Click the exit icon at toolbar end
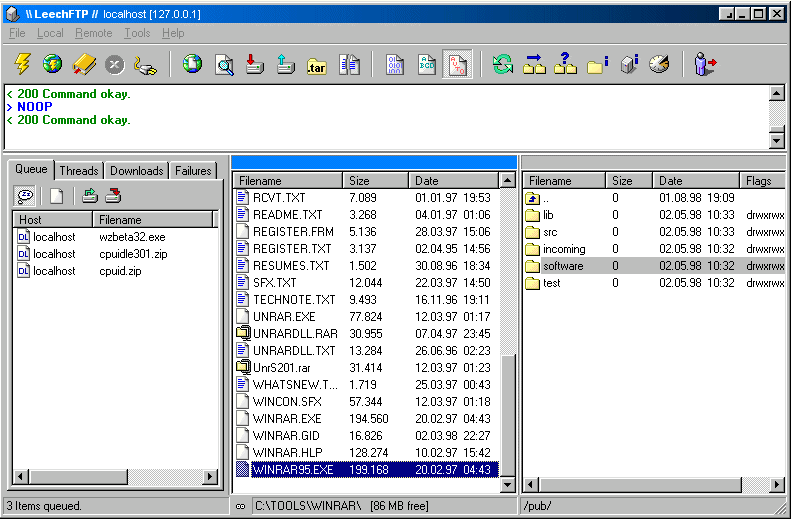Screen dimensions: 791x519 [706, 65]
